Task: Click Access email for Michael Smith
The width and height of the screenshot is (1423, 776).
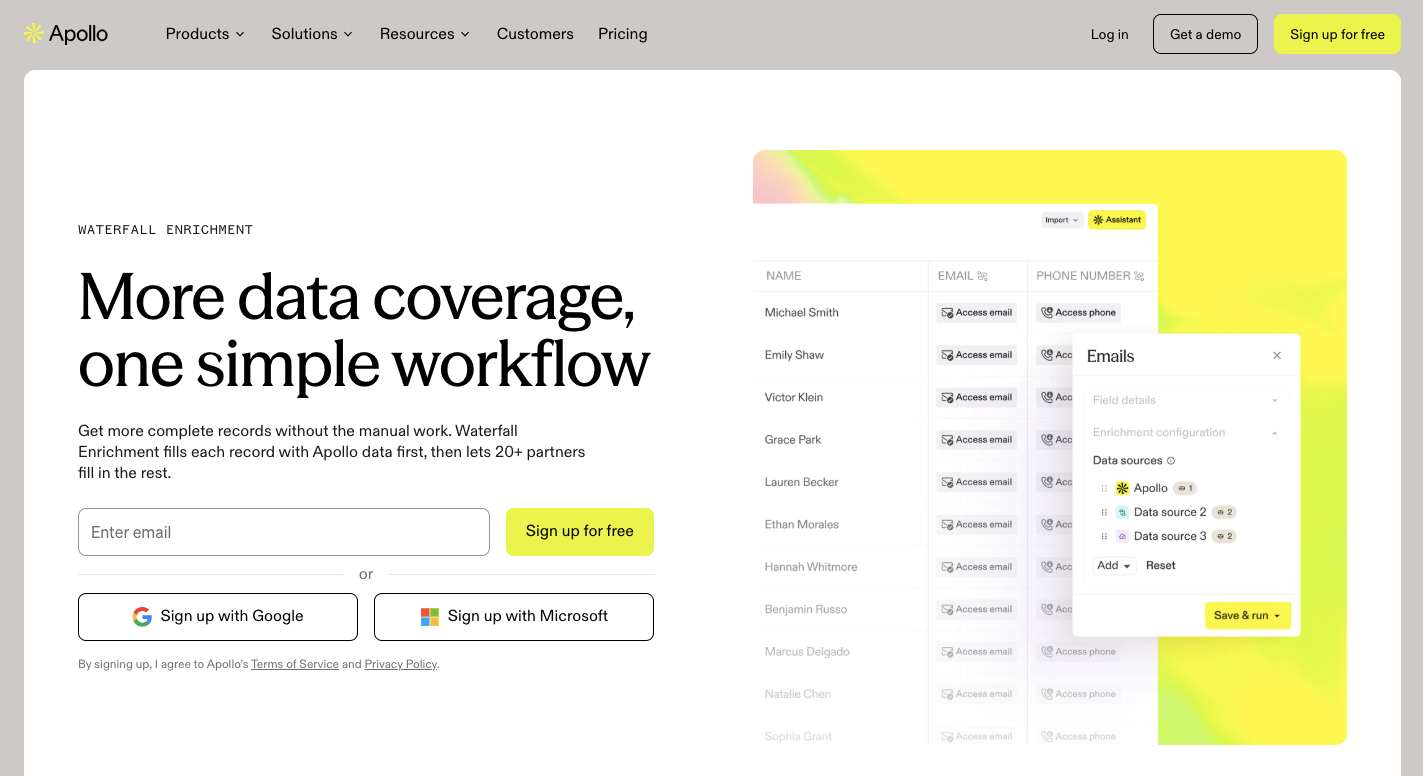Action: [x=977, y=313]
